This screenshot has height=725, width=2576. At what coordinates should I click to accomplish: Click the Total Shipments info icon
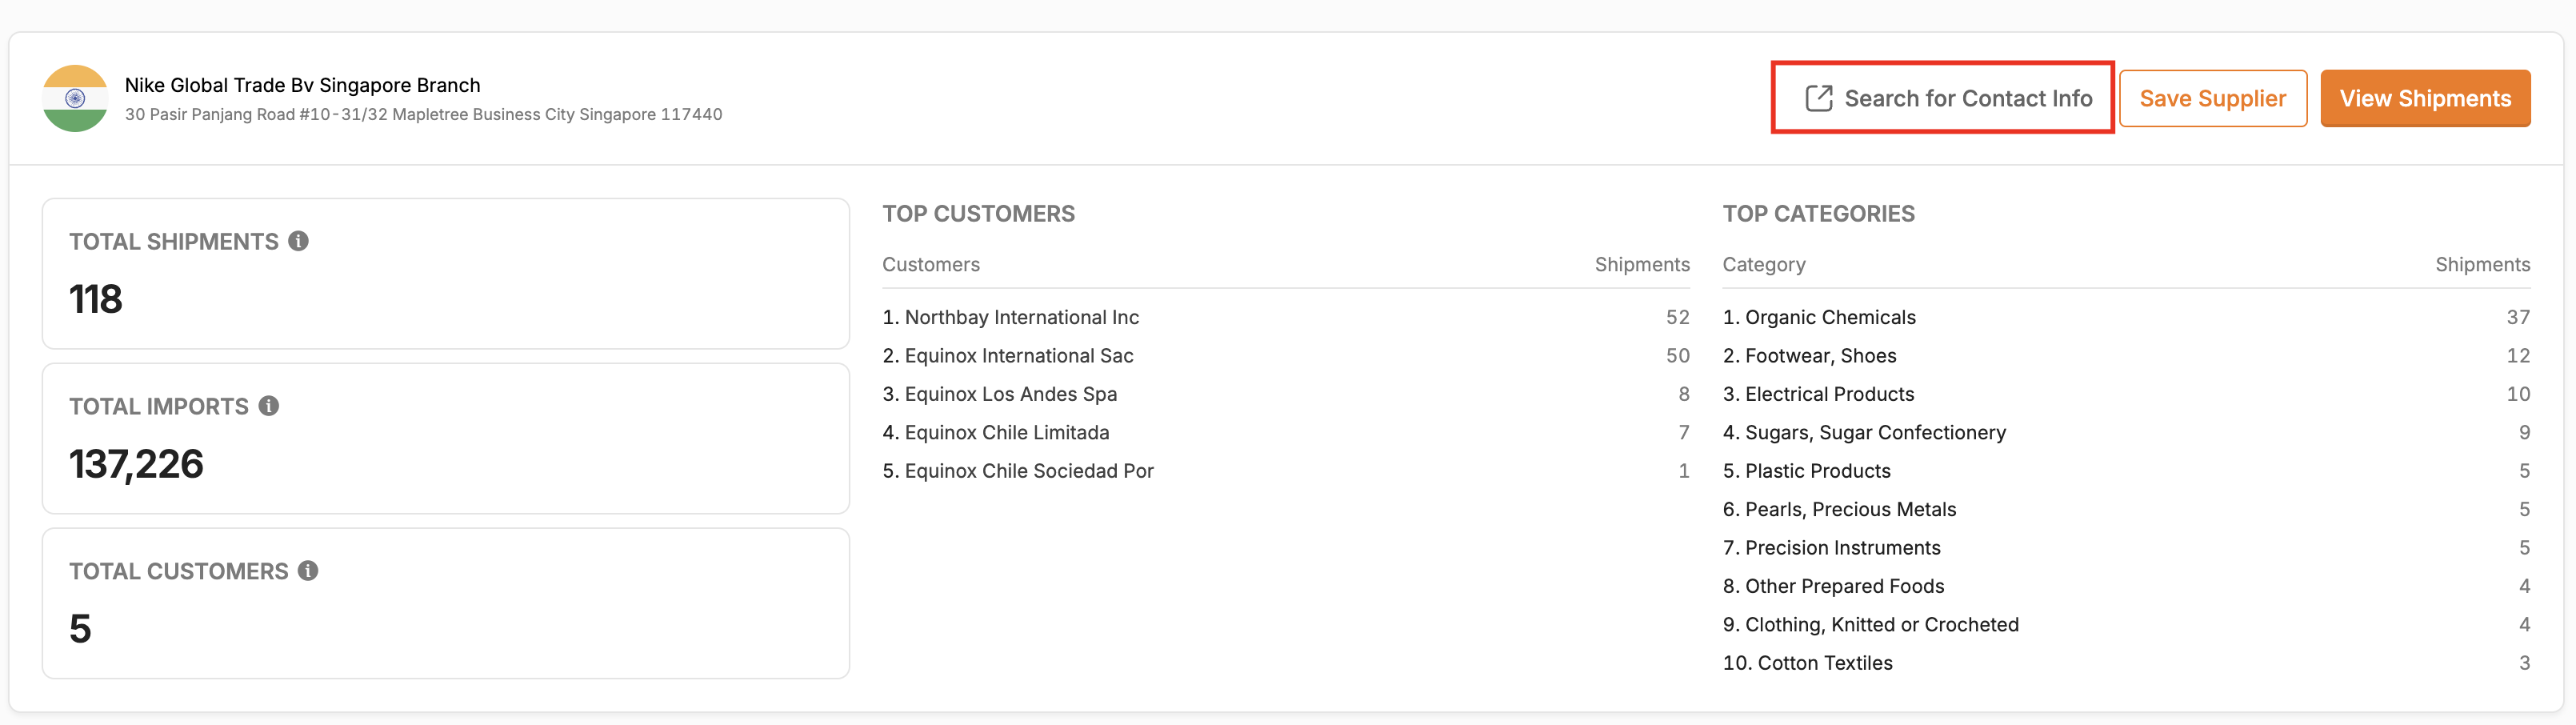point(298,241)
